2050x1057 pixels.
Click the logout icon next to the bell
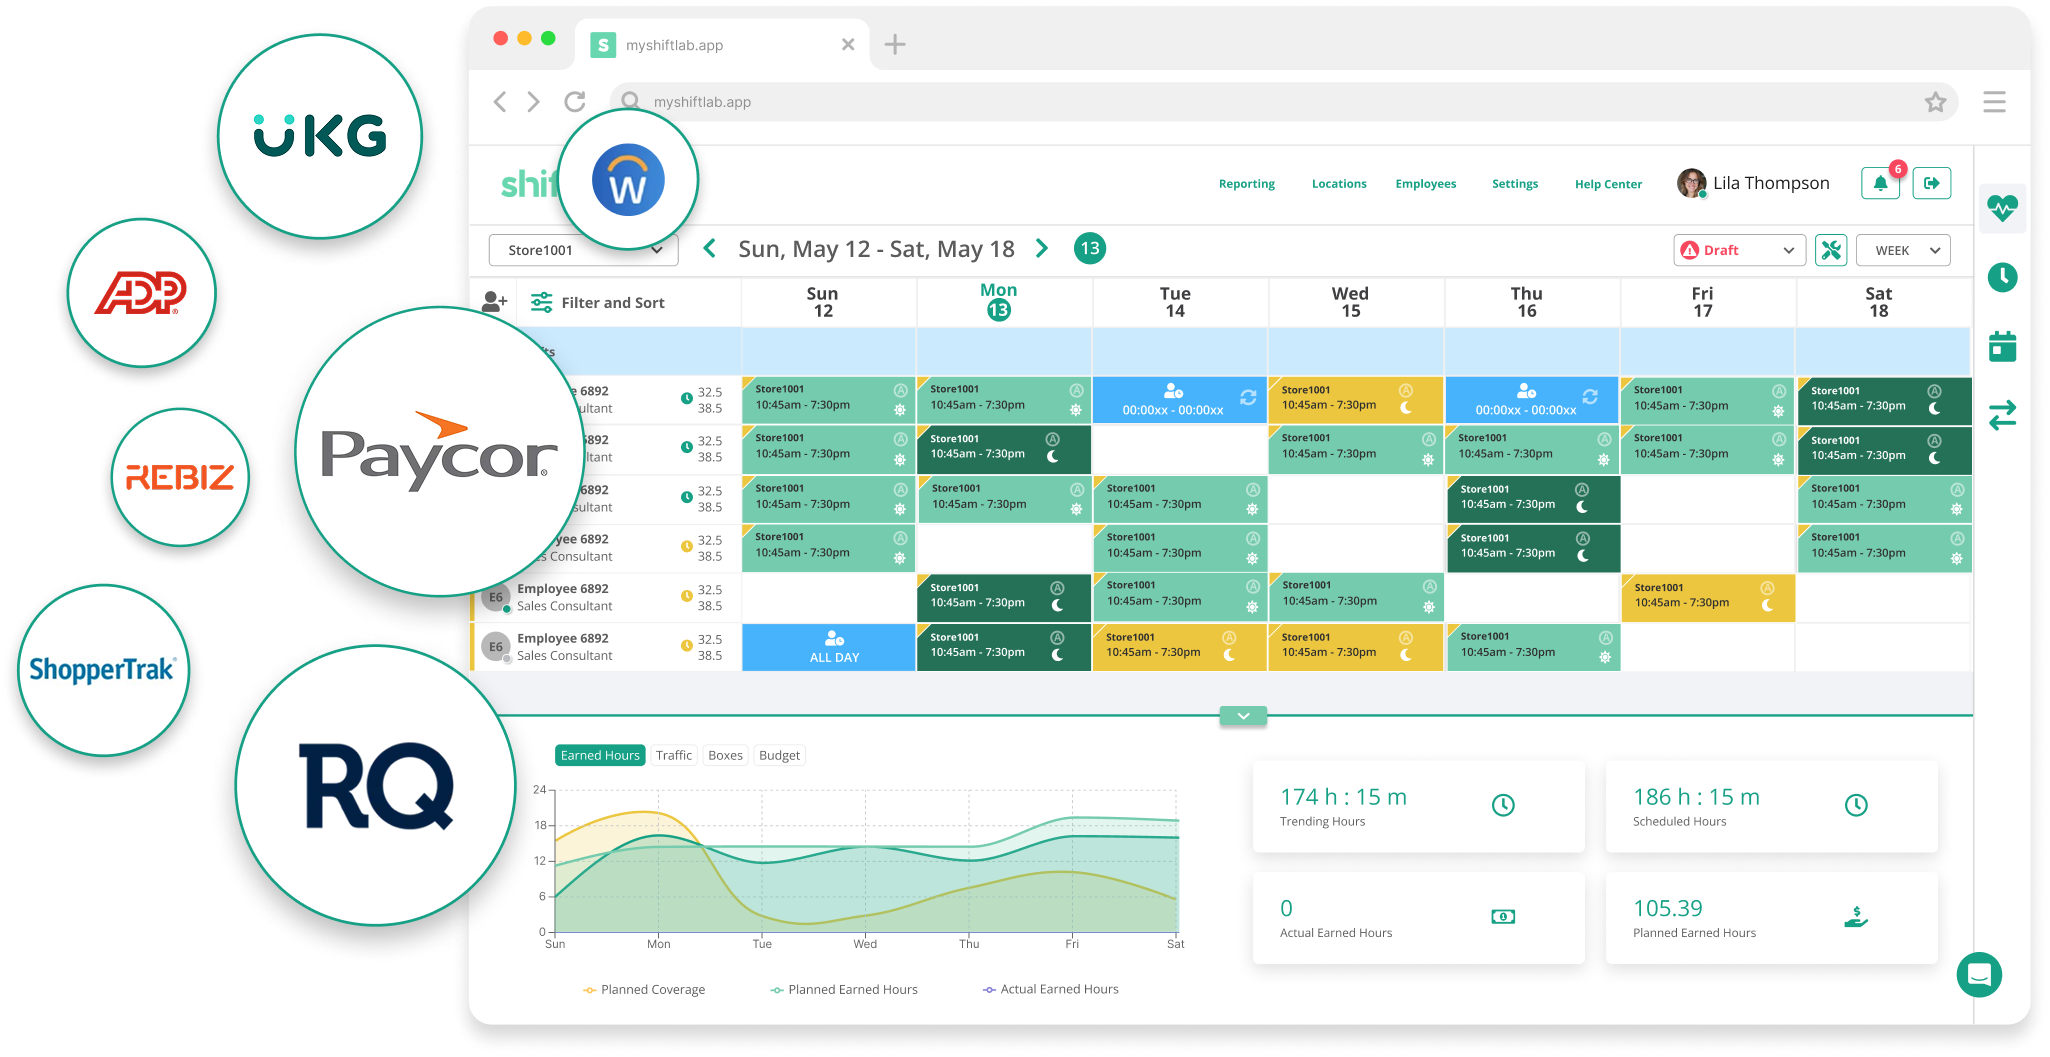click(x=1931, y=184)
